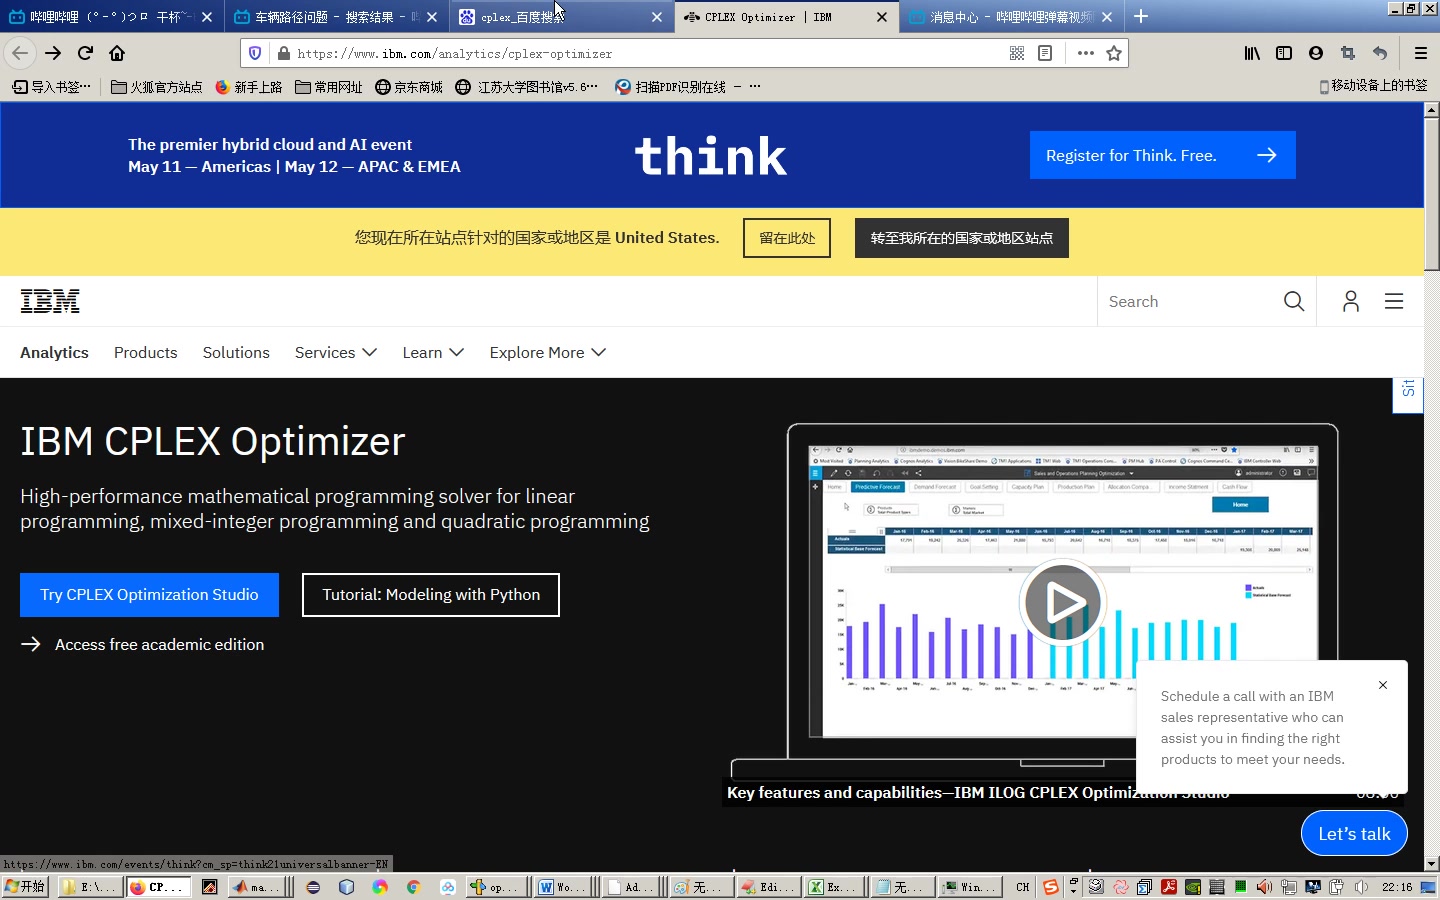
Task: Open the Word taskbar item
Action: tap(562, 887)
